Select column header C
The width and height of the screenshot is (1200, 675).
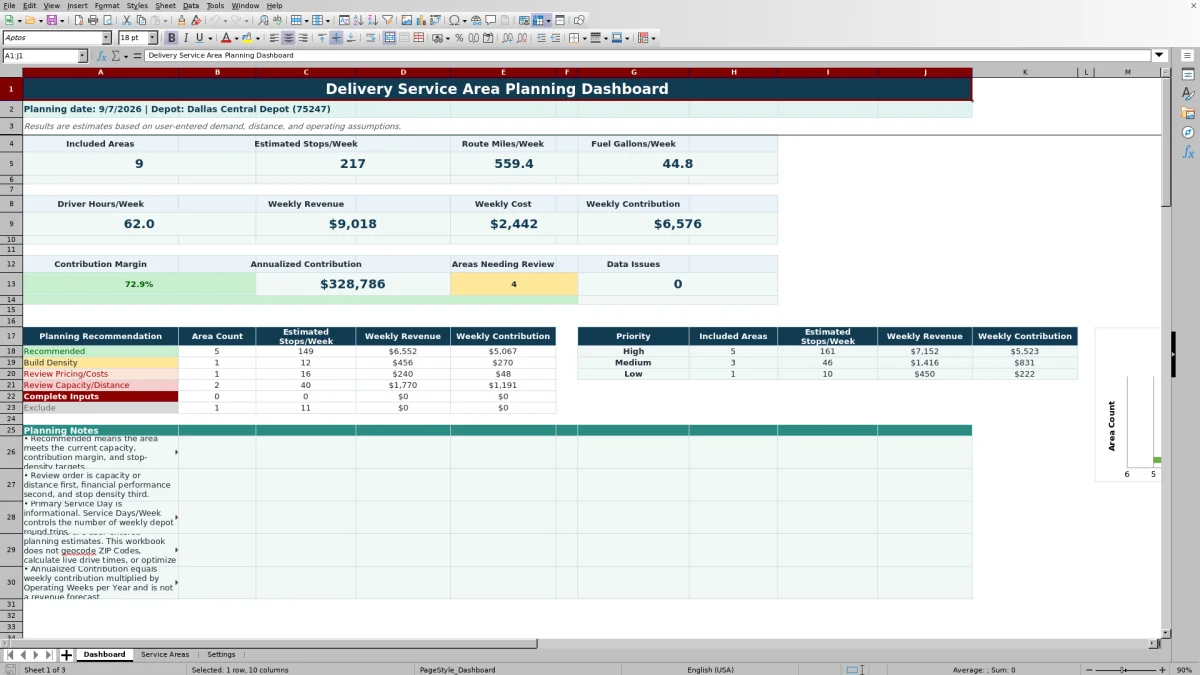point(306,72)
